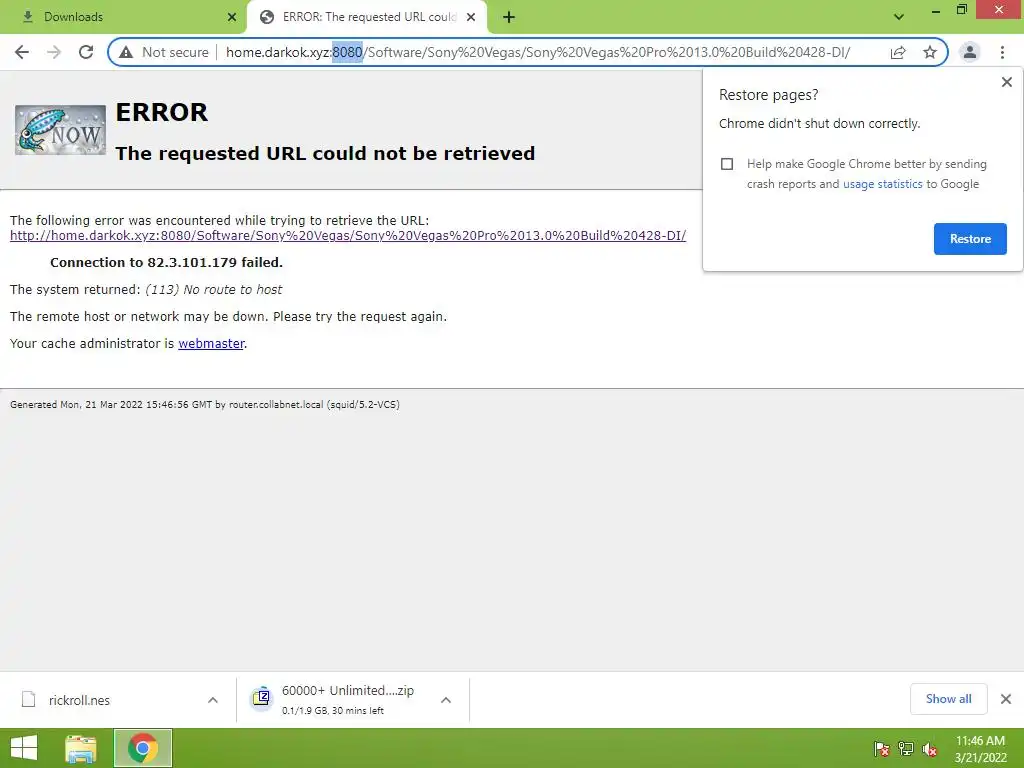1024x768 pixels.
Task: Click 'The requested URL could not be retrieved' heading
Action: click(x=325, y=153)
